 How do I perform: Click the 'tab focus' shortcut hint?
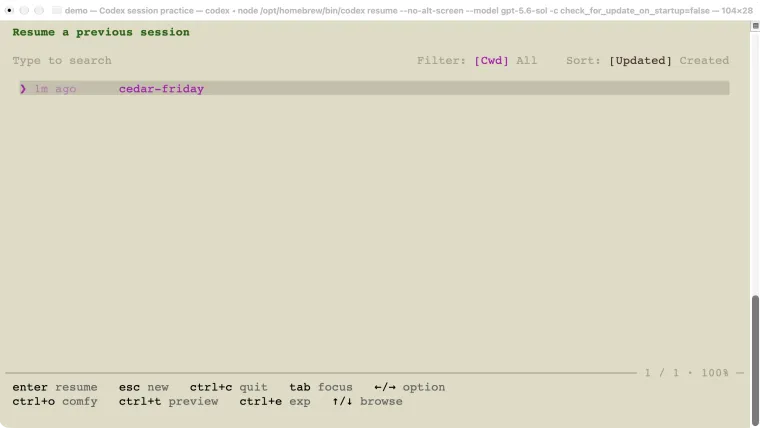pyautogui.click(x=321, y=387)
